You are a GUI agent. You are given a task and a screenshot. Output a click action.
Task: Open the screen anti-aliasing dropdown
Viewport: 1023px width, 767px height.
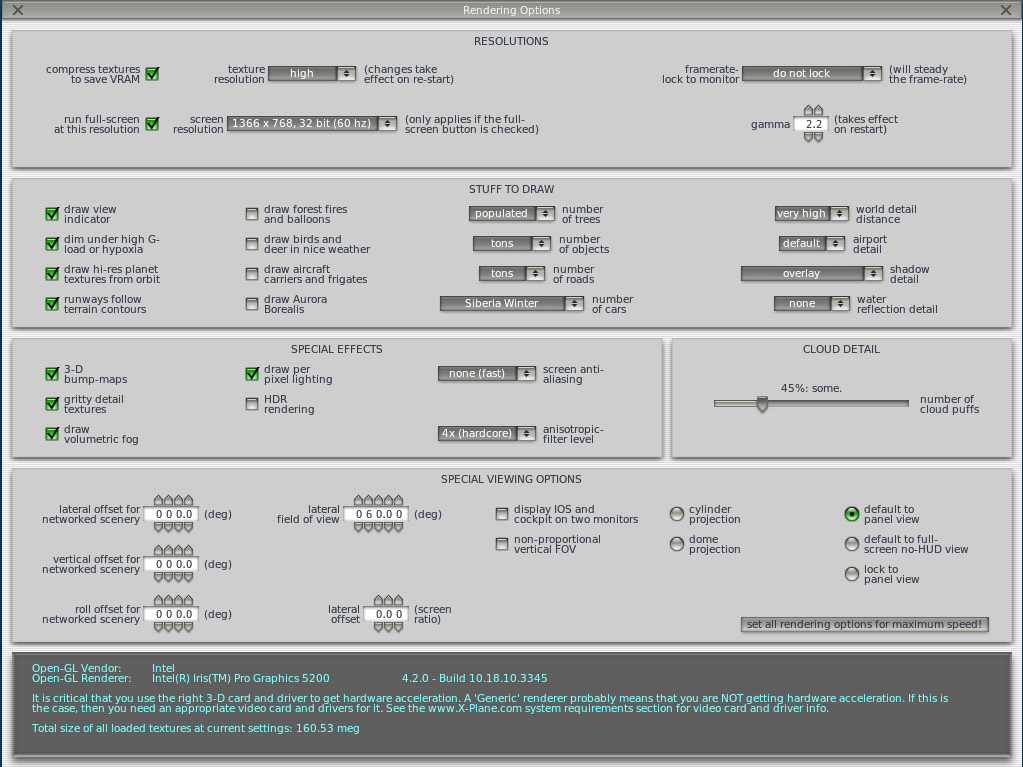click(487, 373)
